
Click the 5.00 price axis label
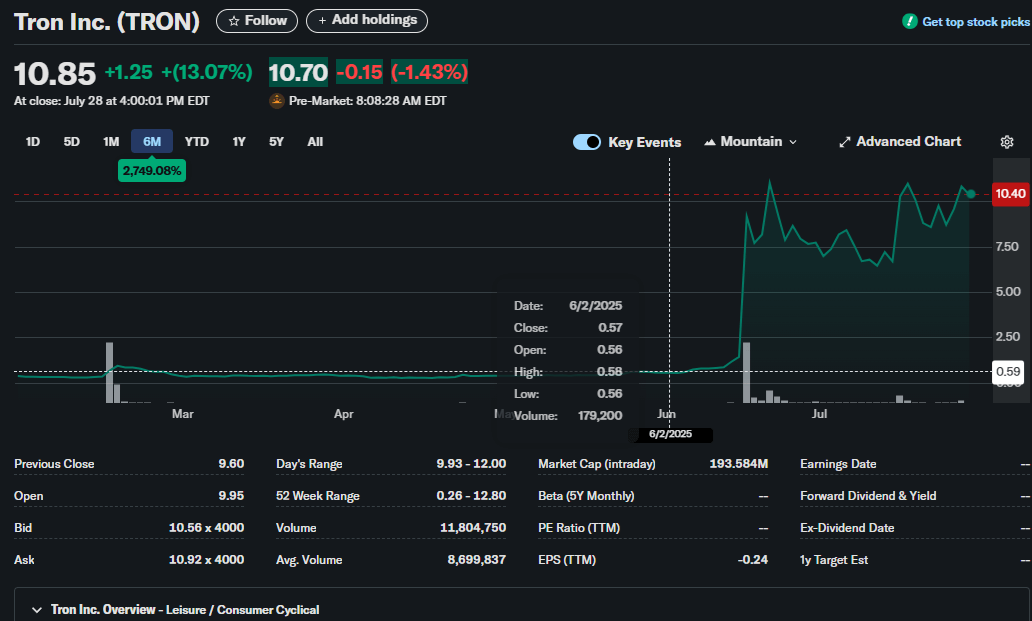[1008, 291]
